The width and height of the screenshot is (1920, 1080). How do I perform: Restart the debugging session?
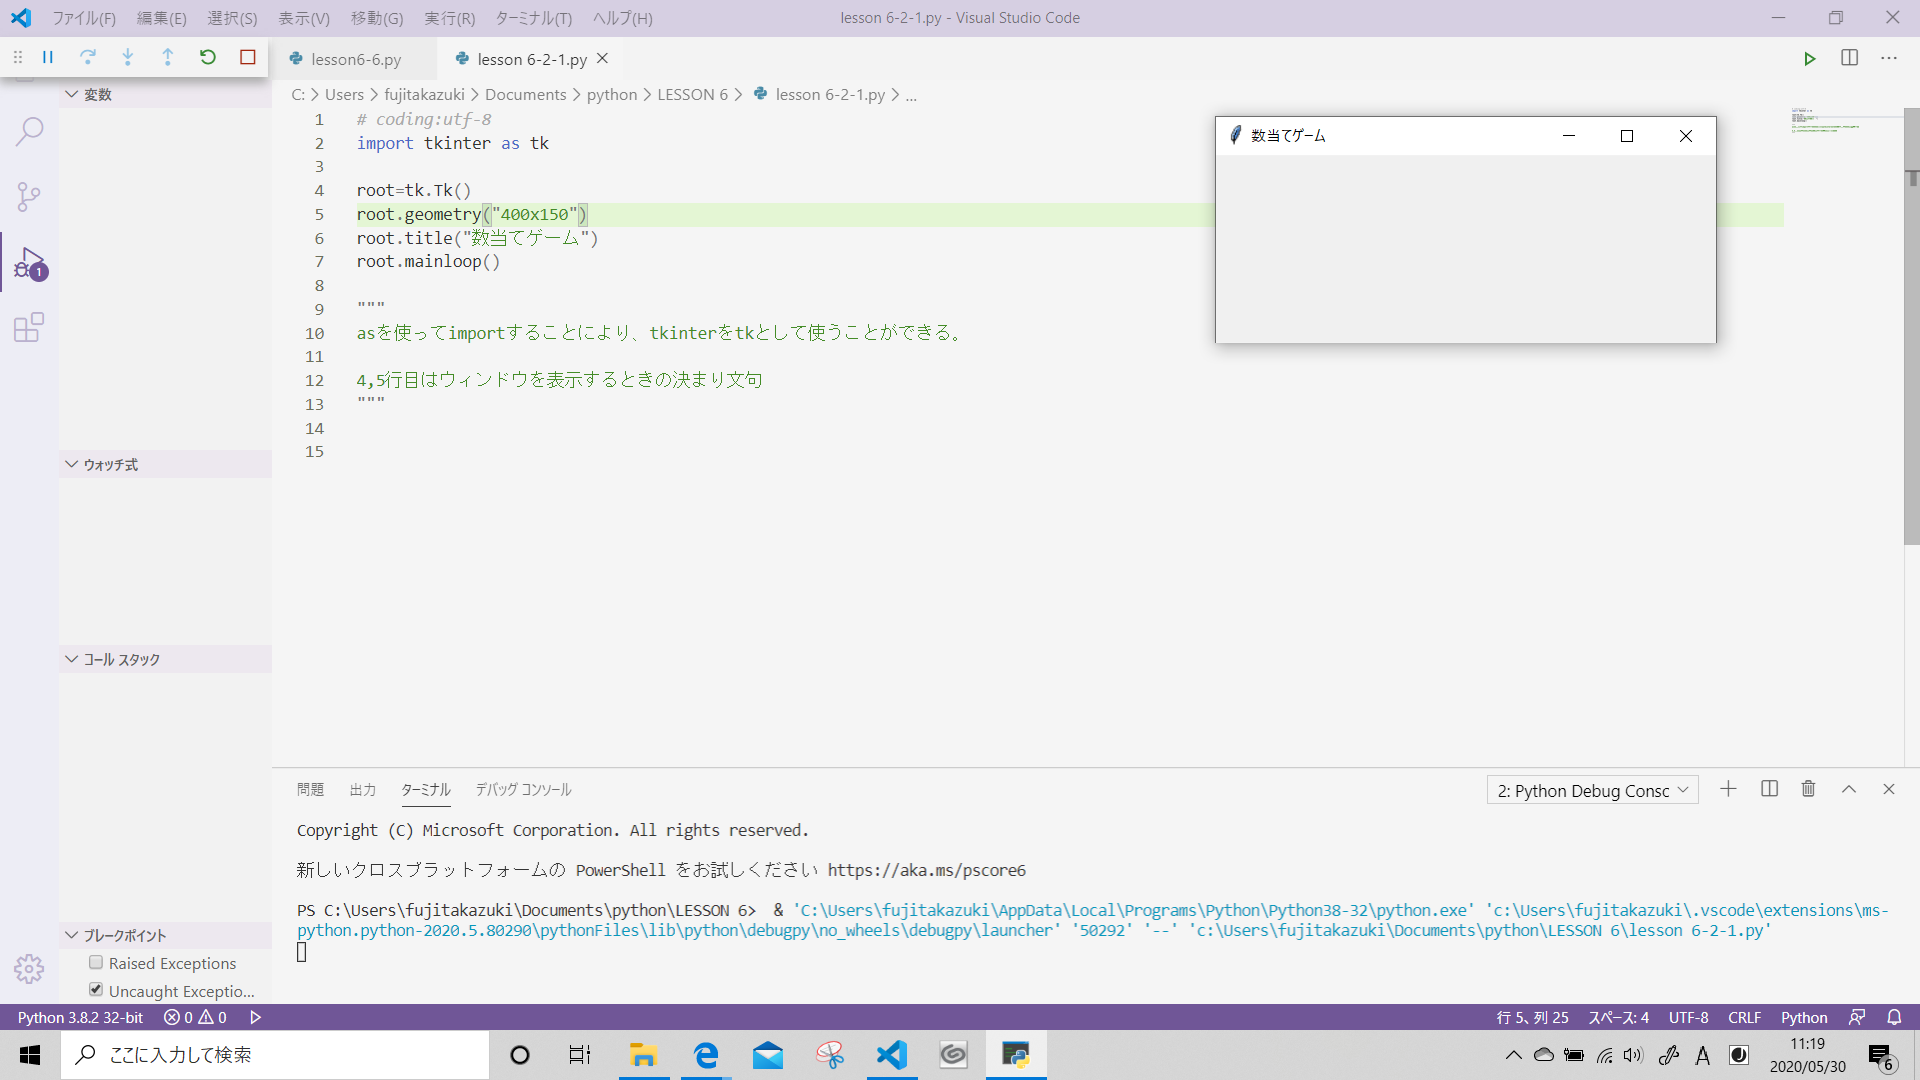tap(208, 58)
